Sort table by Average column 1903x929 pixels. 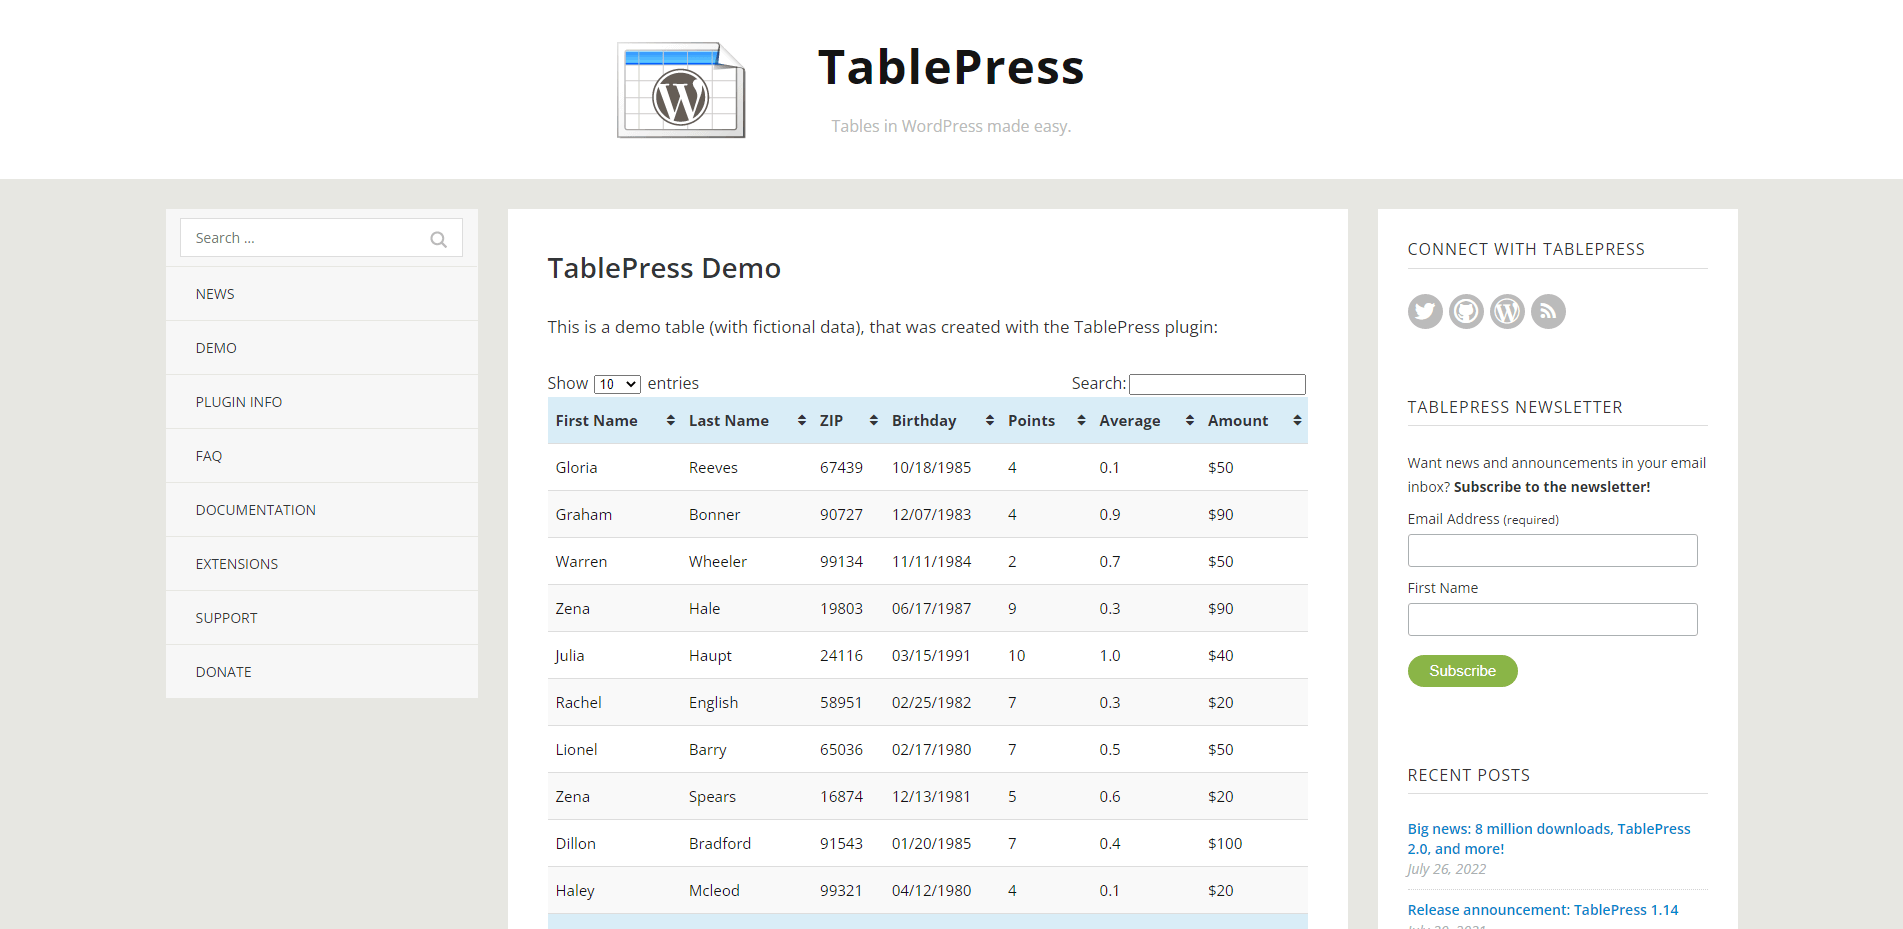(x=1146, y=421)
